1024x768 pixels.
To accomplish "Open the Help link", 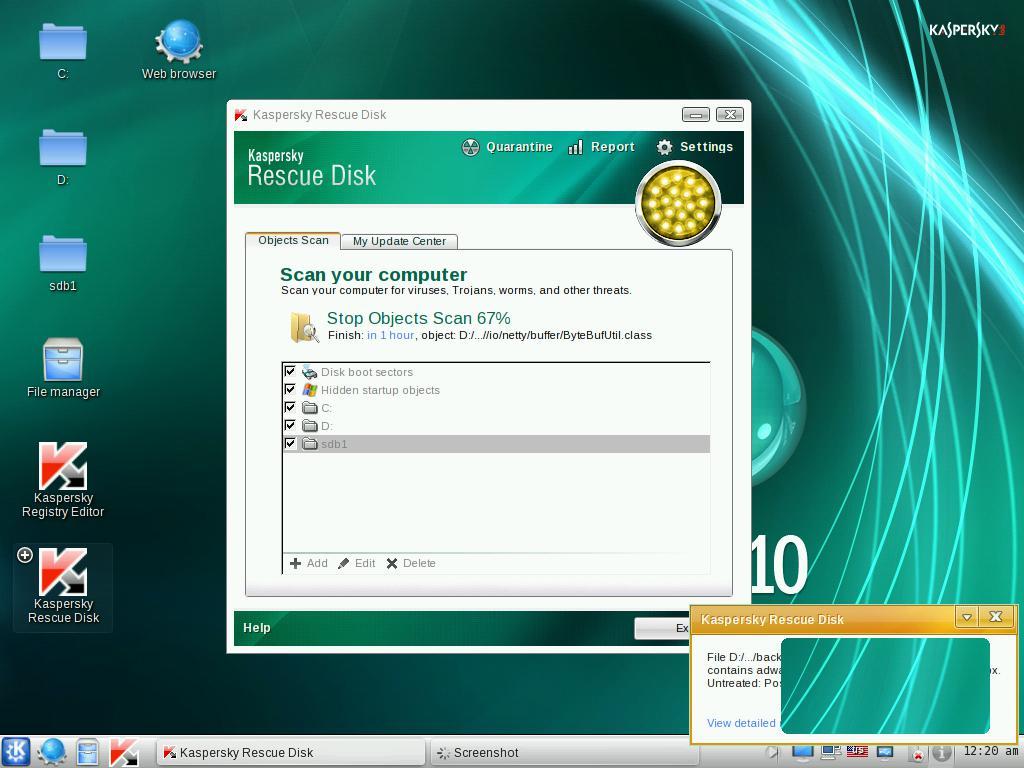I will tap(257, 628).
